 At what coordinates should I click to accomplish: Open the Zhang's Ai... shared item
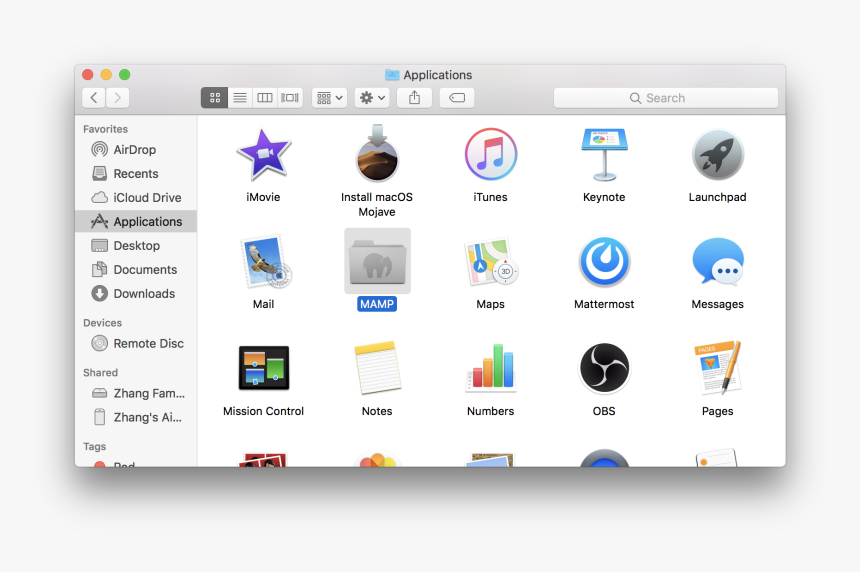(x=136, y=417)
